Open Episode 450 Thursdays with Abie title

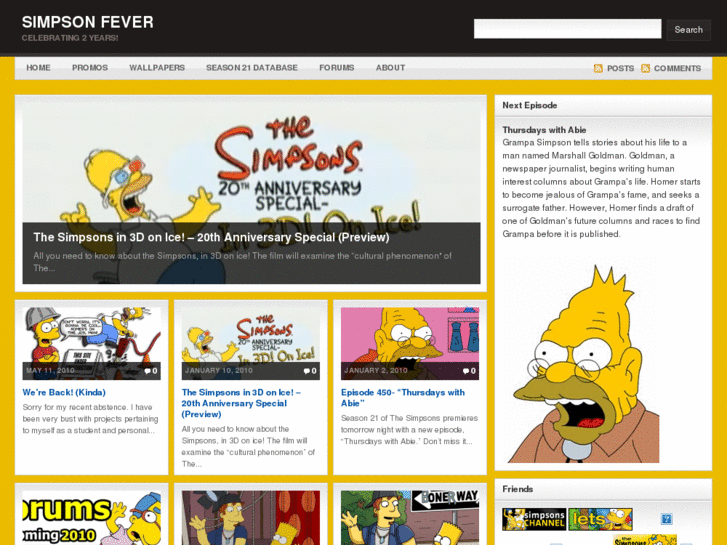coord(403,398)
